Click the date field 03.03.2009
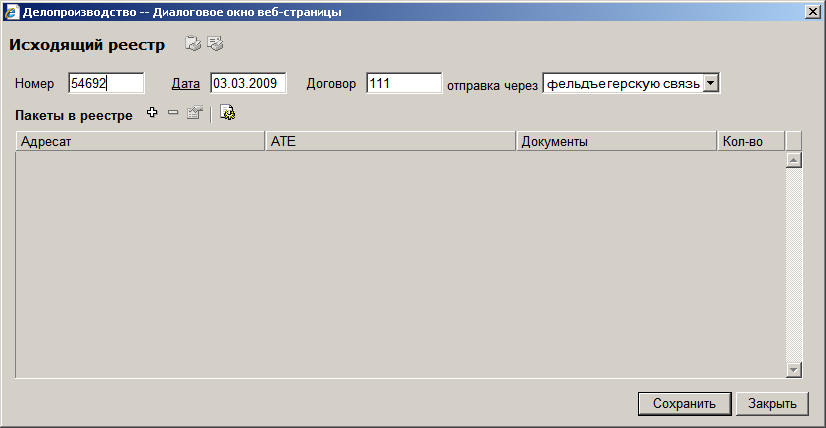 pos(248,83)
